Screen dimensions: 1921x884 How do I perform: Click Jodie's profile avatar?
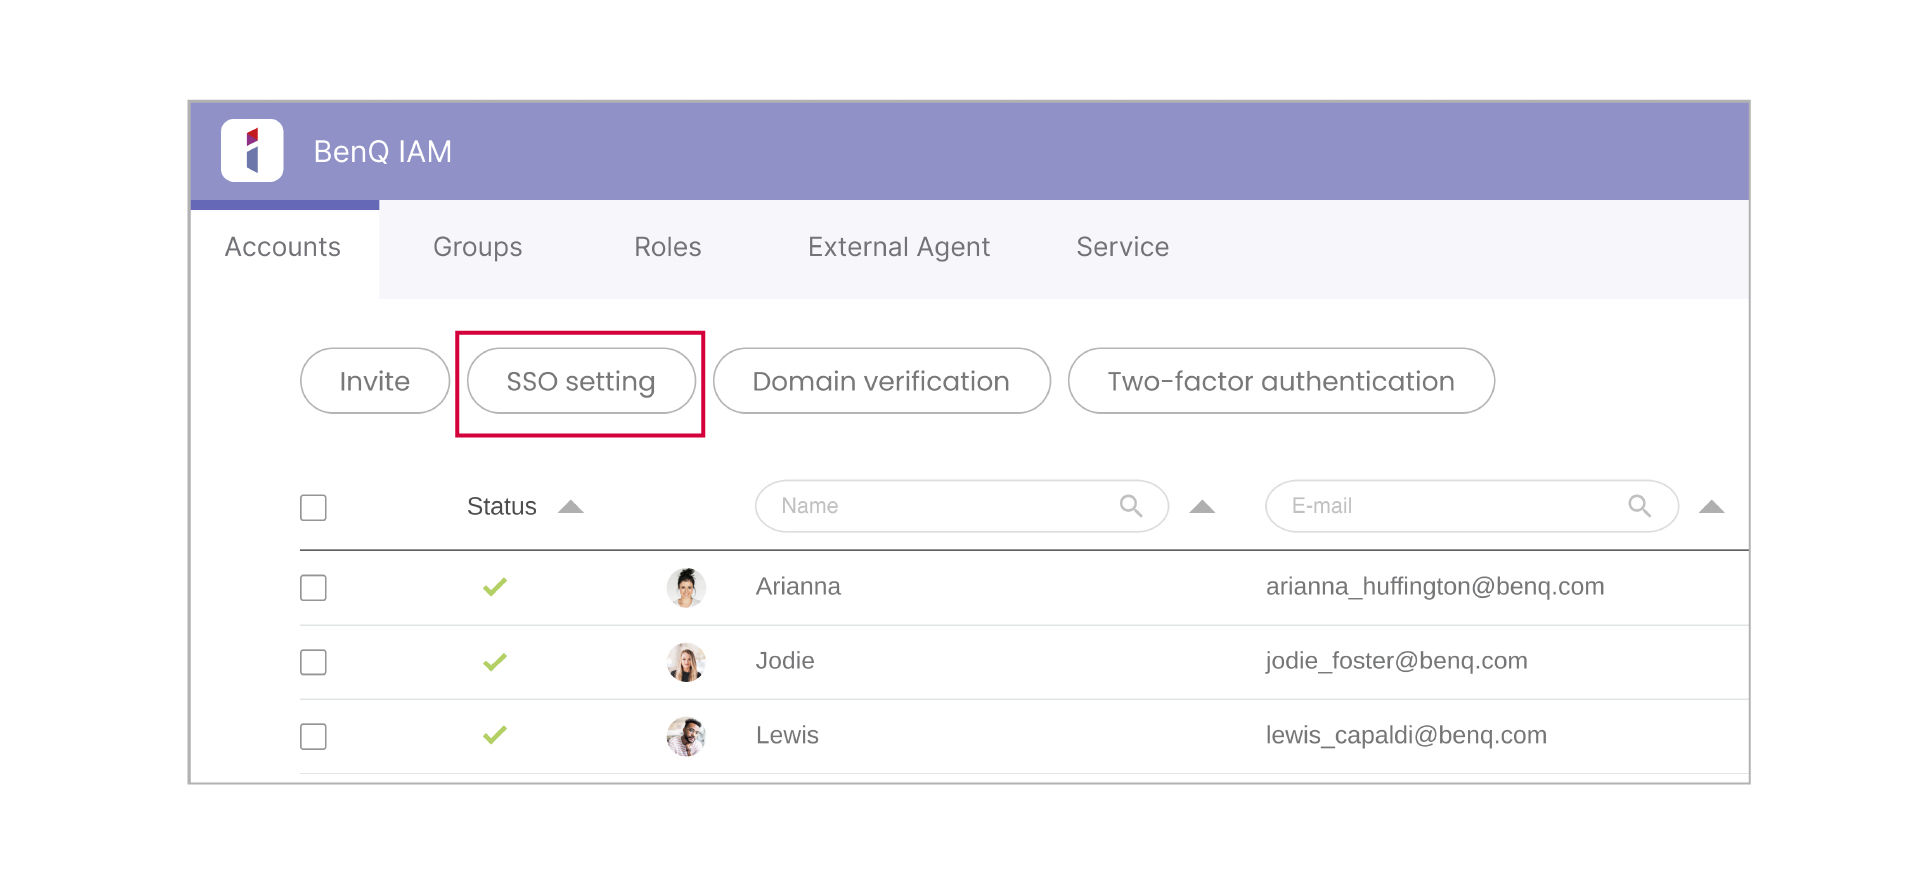click(686, 662)
